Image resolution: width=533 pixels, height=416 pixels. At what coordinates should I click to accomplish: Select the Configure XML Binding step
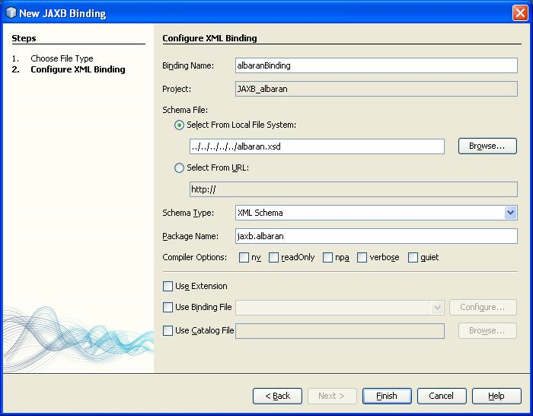click(x=78, y=69)
